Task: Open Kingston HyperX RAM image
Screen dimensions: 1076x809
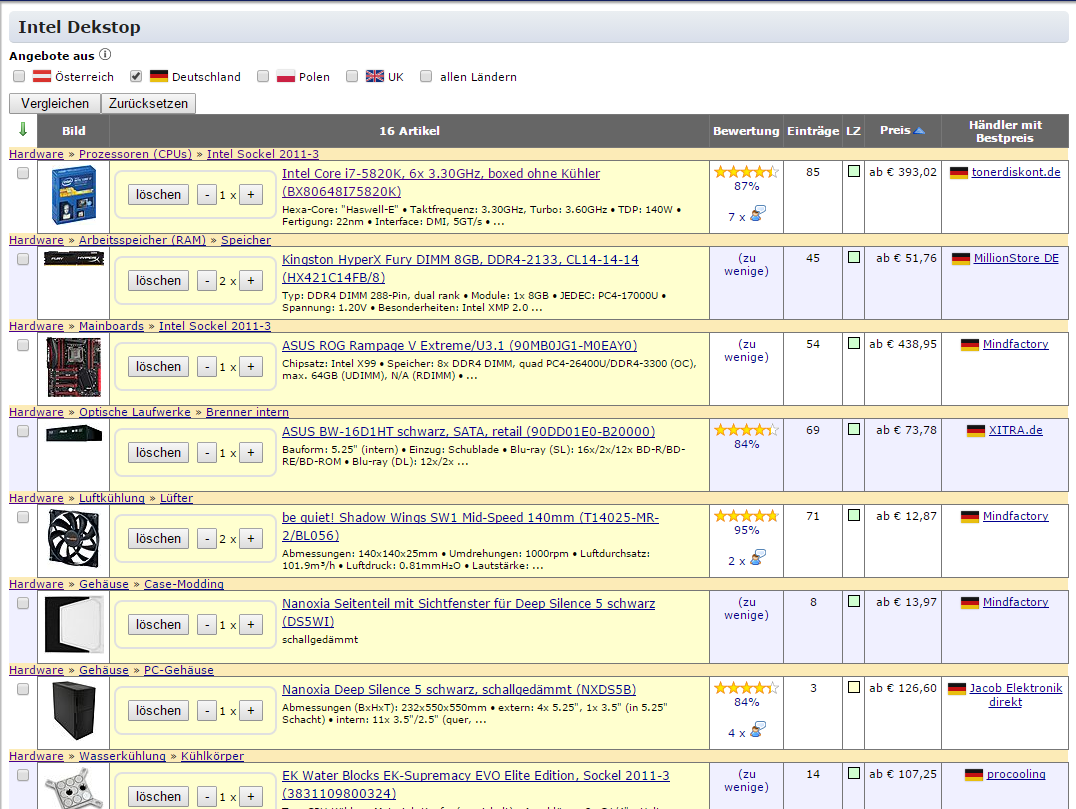Action: (73, 259)
